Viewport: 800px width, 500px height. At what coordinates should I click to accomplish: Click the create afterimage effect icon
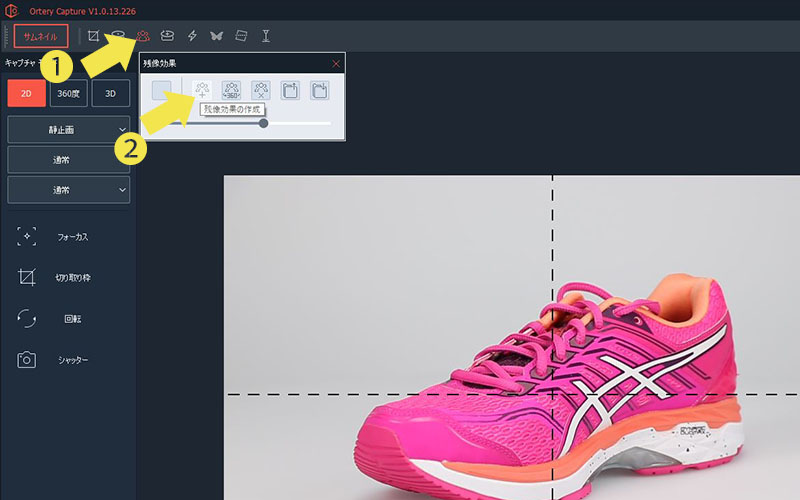tap(202, 91)
